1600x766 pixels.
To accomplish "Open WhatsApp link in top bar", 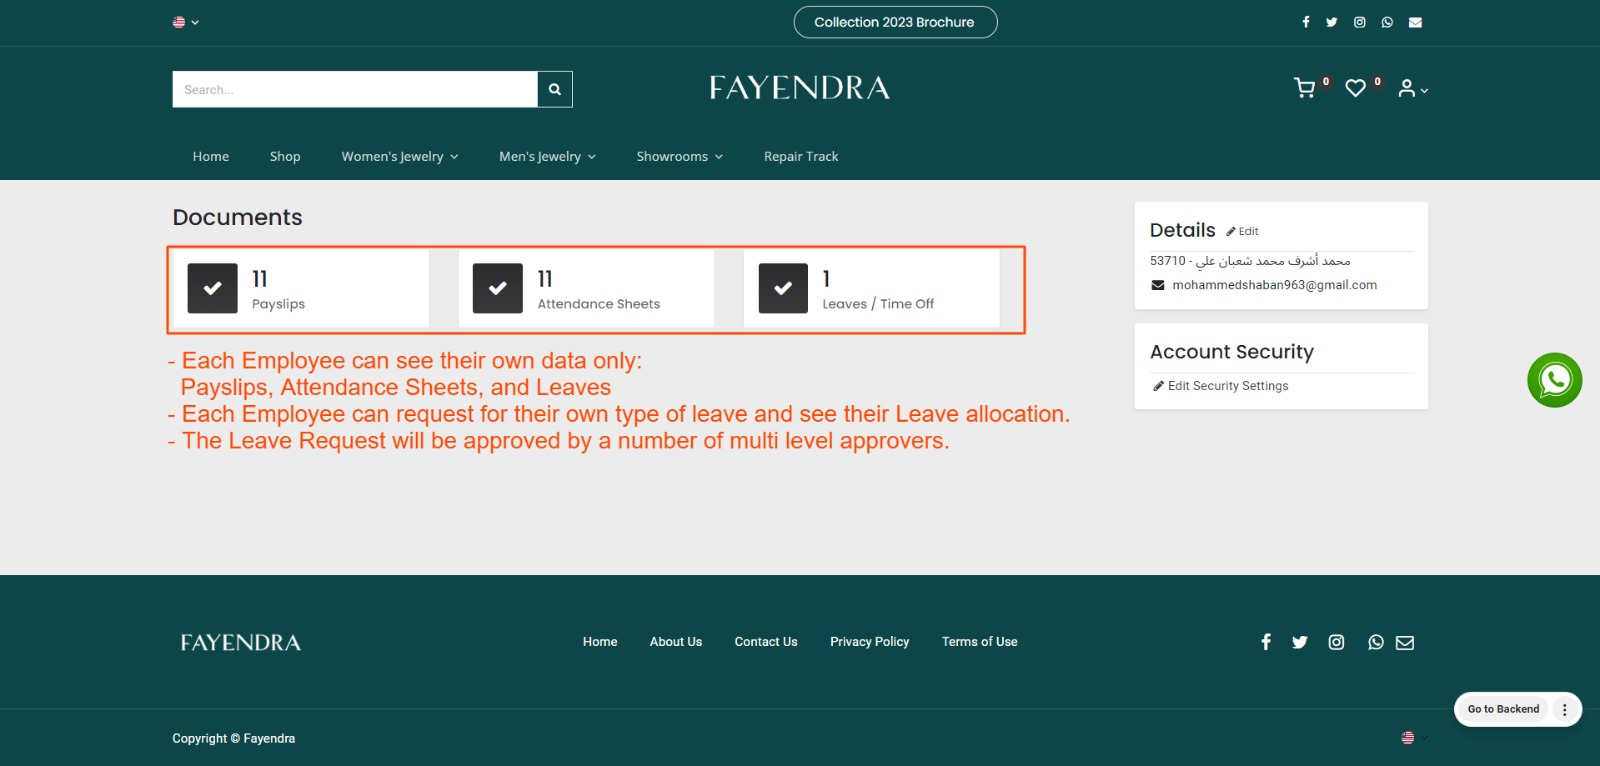I will pos(1387,22).
